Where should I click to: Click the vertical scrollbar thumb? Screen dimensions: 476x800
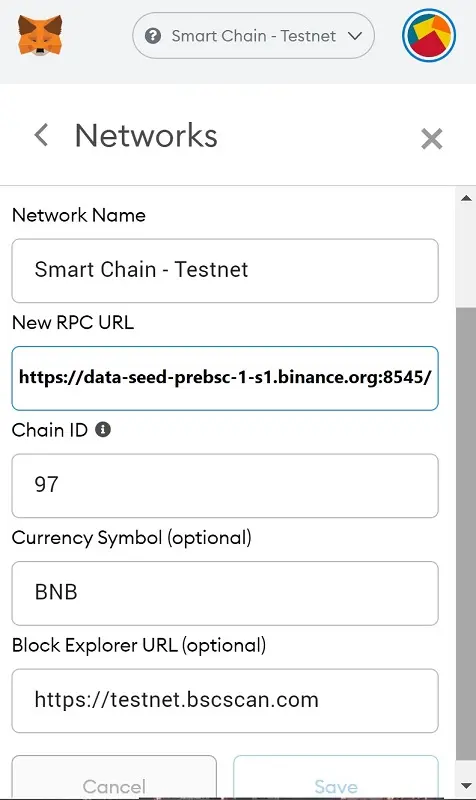pyautogui.click(x=466, y=534)
